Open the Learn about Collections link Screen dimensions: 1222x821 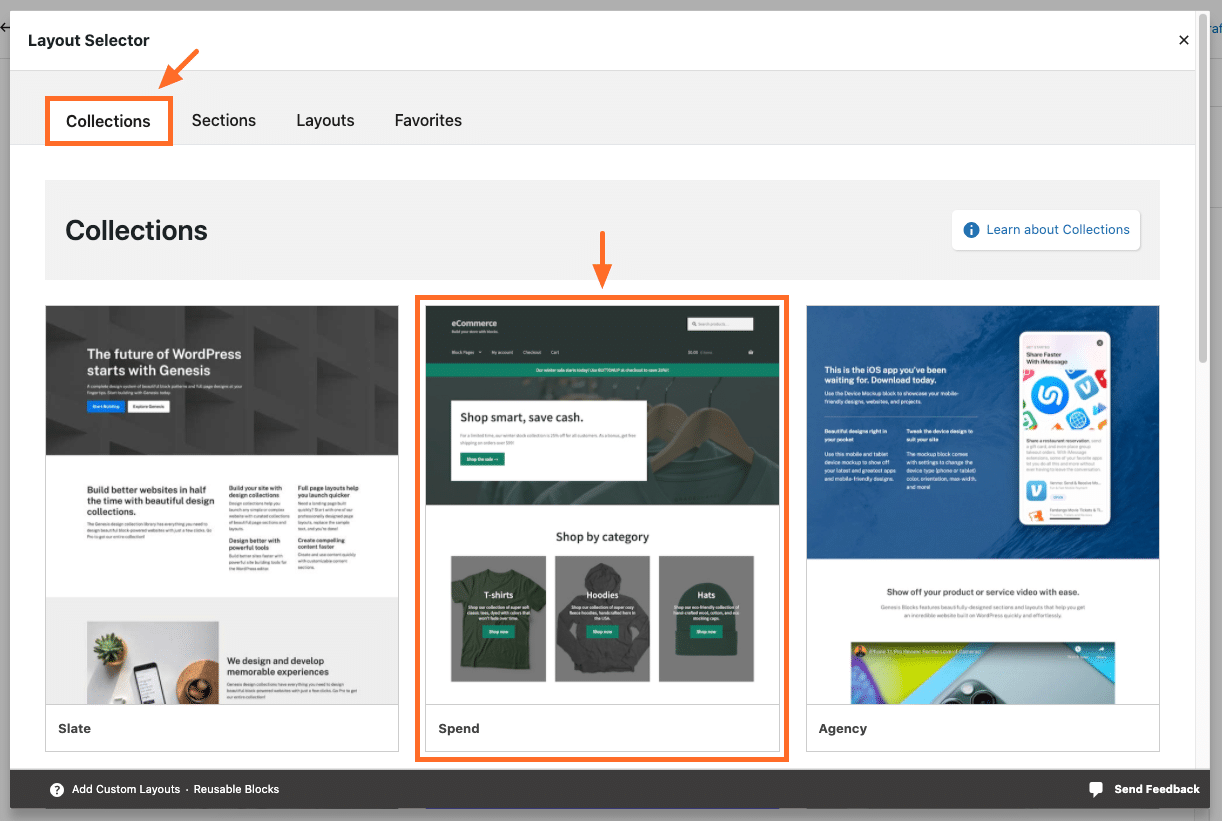coord(1057,230)
